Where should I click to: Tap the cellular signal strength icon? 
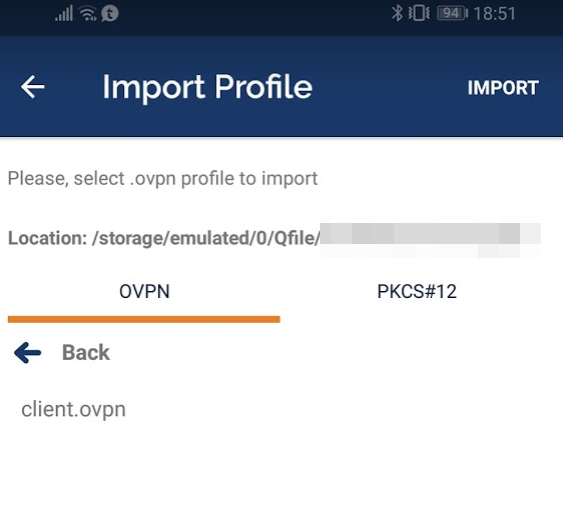(x=64, y=14)
